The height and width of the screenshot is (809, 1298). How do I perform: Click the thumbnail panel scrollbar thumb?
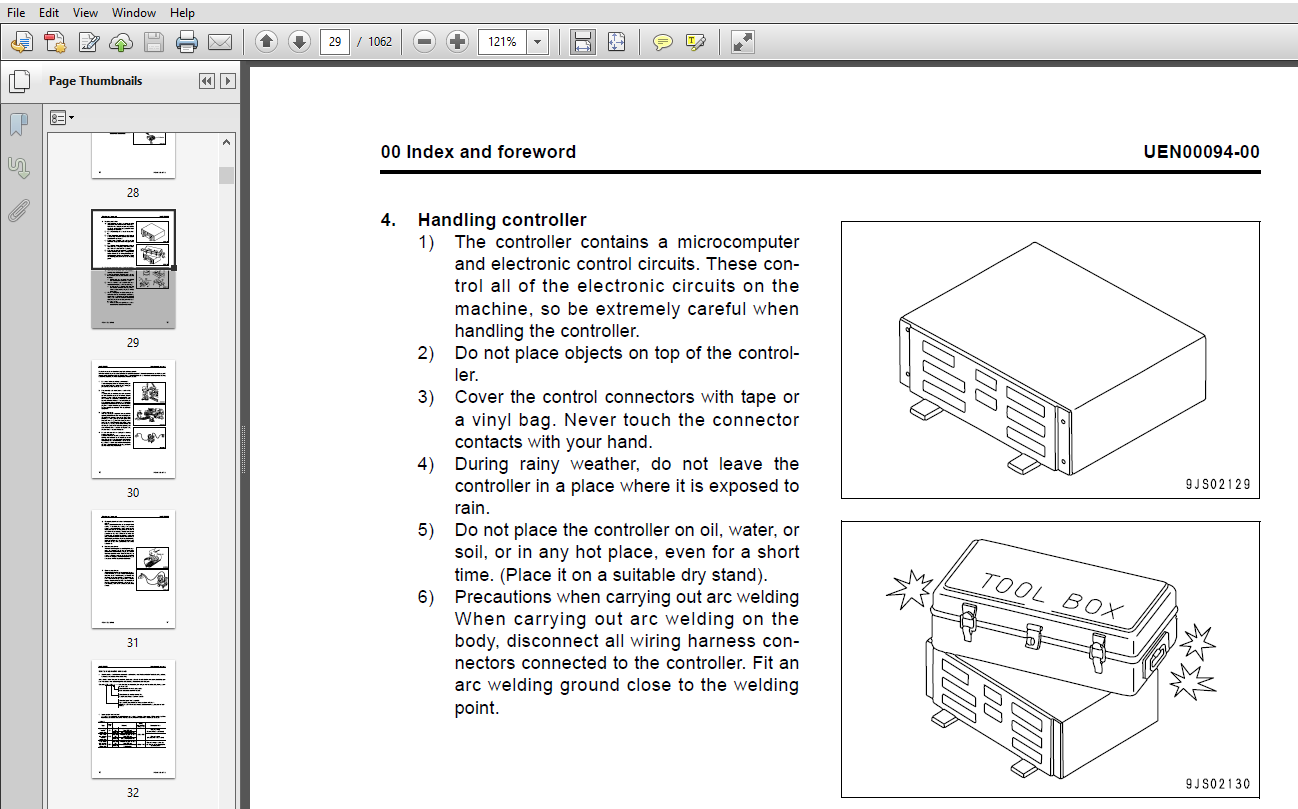click(x=227, y=175)
